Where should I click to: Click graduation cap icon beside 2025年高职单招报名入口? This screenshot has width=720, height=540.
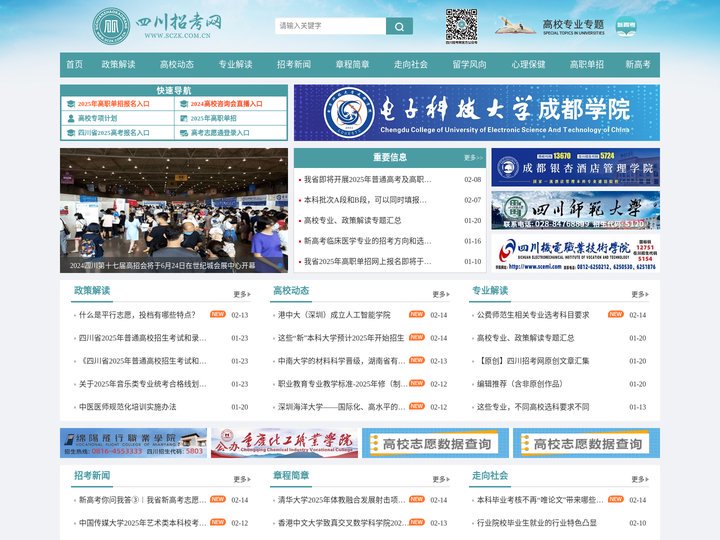[71, 104]
